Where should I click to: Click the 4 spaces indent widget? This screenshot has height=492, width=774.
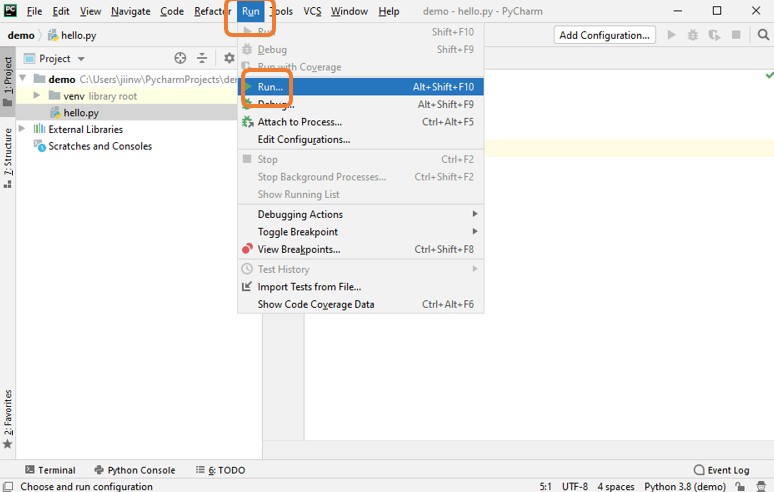click(x=616, y=487)
